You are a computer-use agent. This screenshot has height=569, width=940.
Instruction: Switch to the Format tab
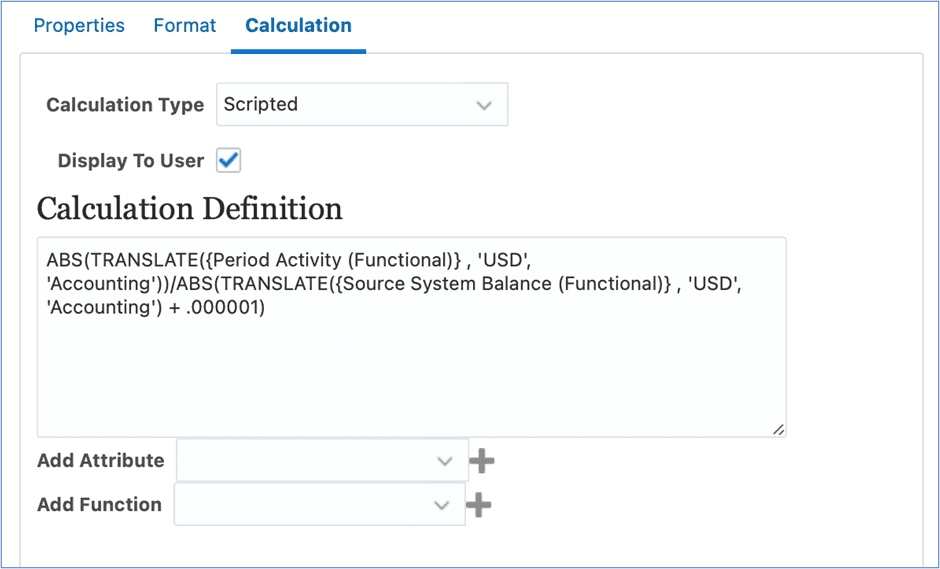(x=185, y=26)
